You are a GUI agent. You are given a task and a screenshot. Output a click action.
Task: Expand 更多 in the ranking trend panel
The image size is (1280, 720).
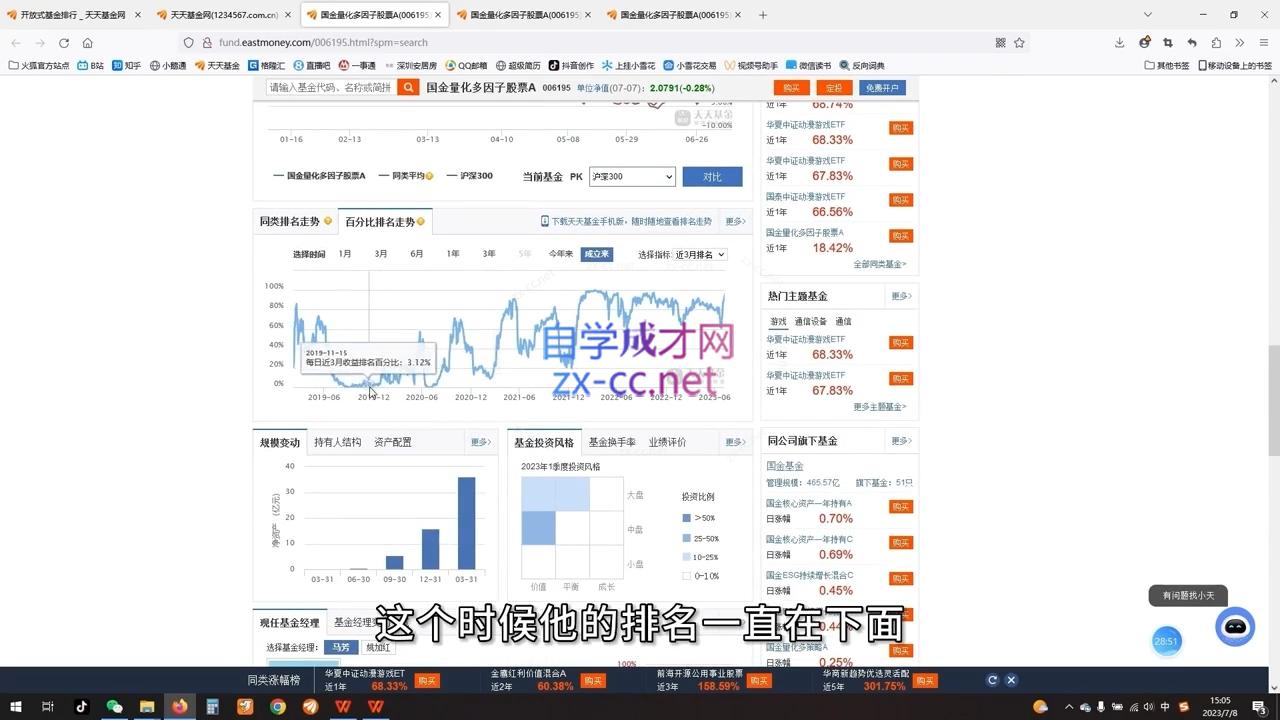736,221
